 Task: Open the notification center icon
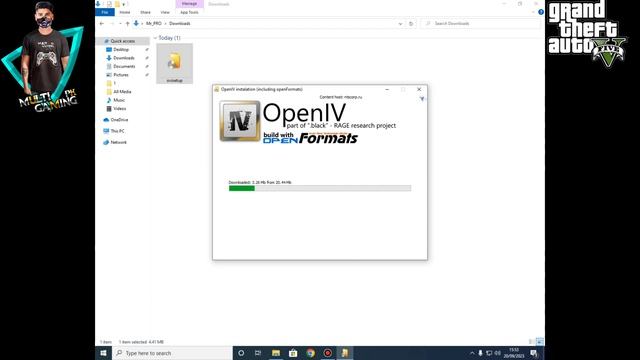point(533,353)
